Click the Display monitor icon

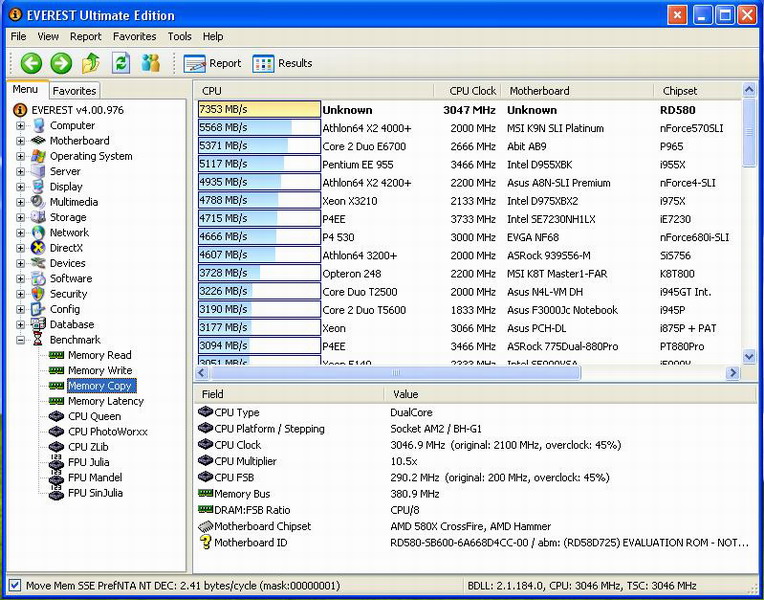tap(38, 187)
